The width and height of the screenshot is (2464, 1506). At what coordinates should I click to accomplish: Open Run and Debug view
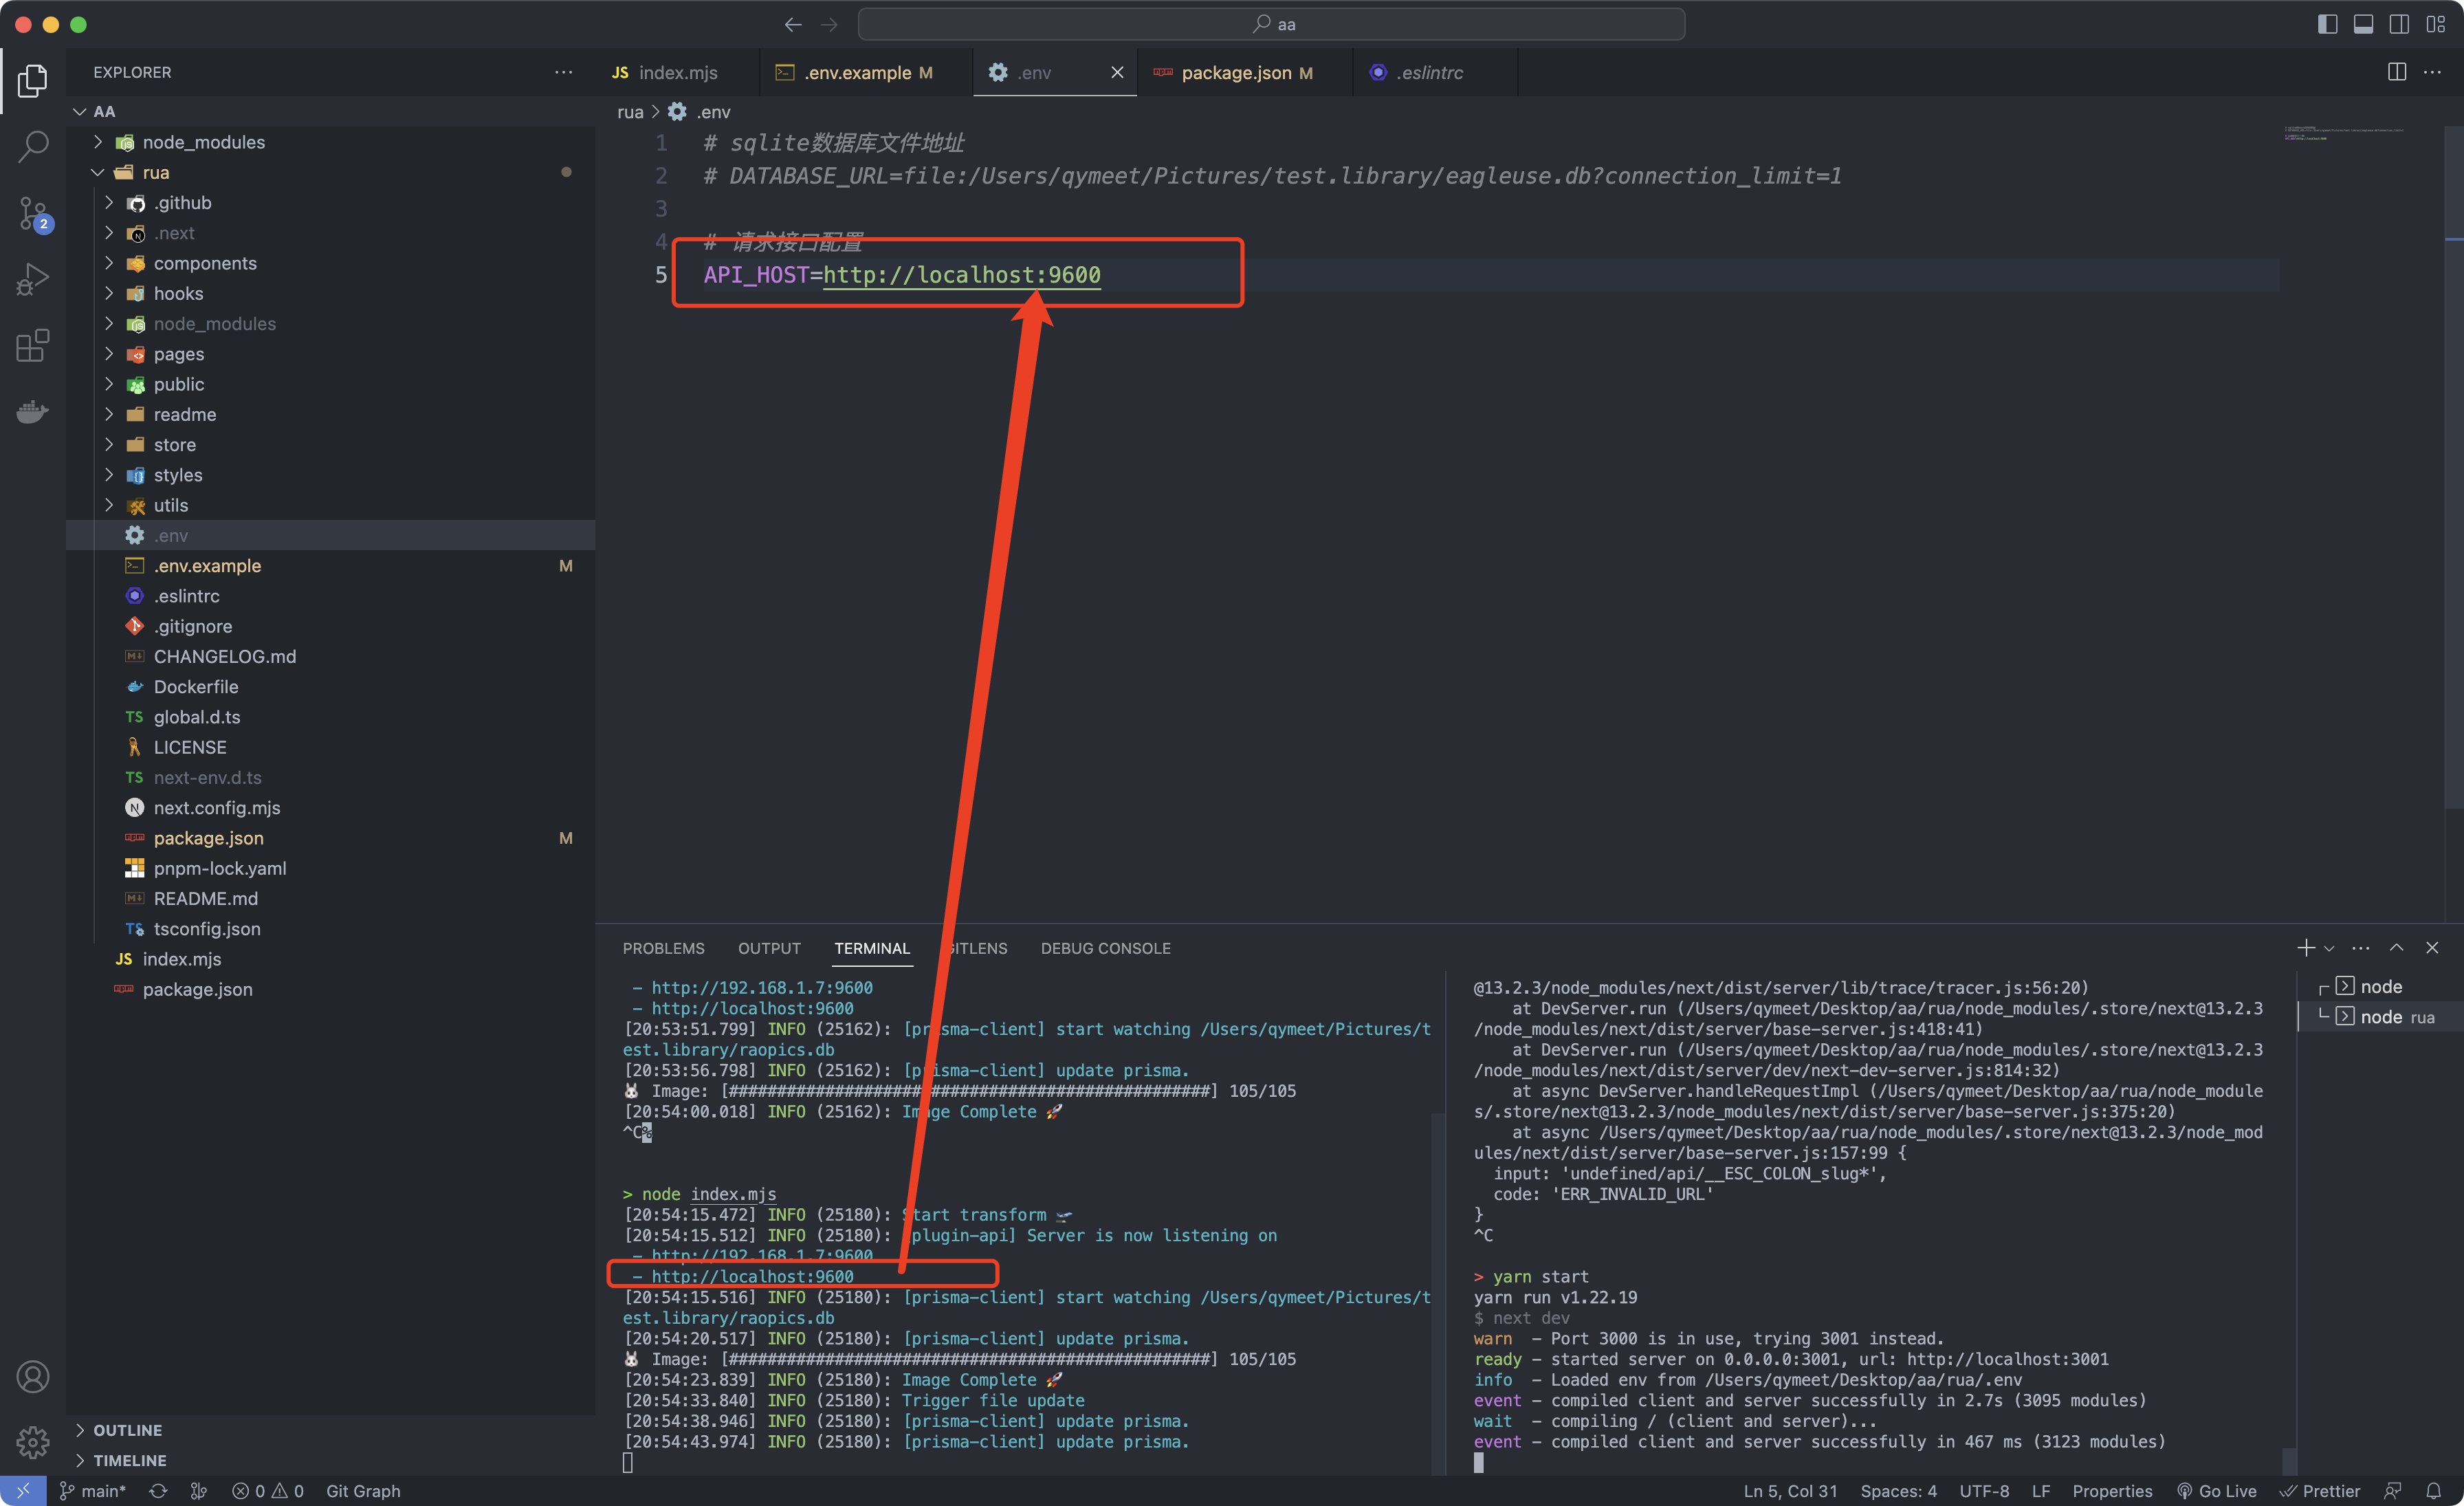33,279
